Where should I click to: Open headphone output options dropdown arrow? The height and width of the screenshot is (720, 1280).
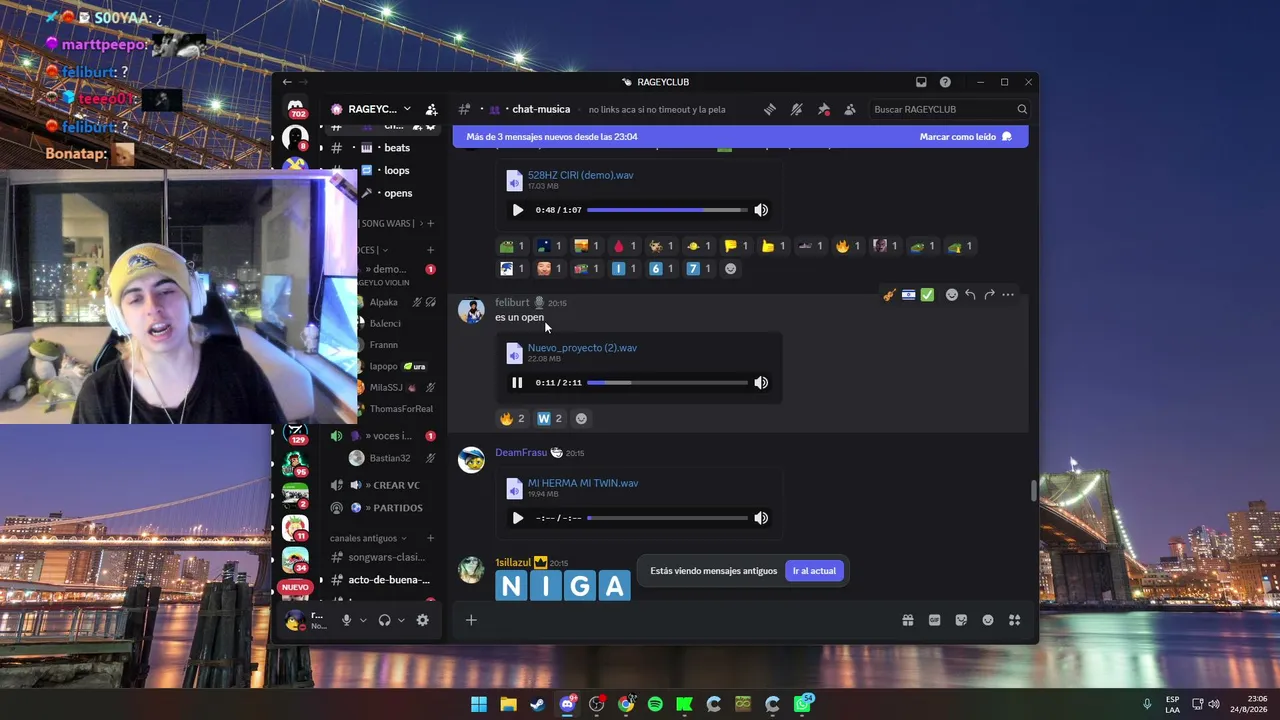pyautogui.click(x=401, y=620)
